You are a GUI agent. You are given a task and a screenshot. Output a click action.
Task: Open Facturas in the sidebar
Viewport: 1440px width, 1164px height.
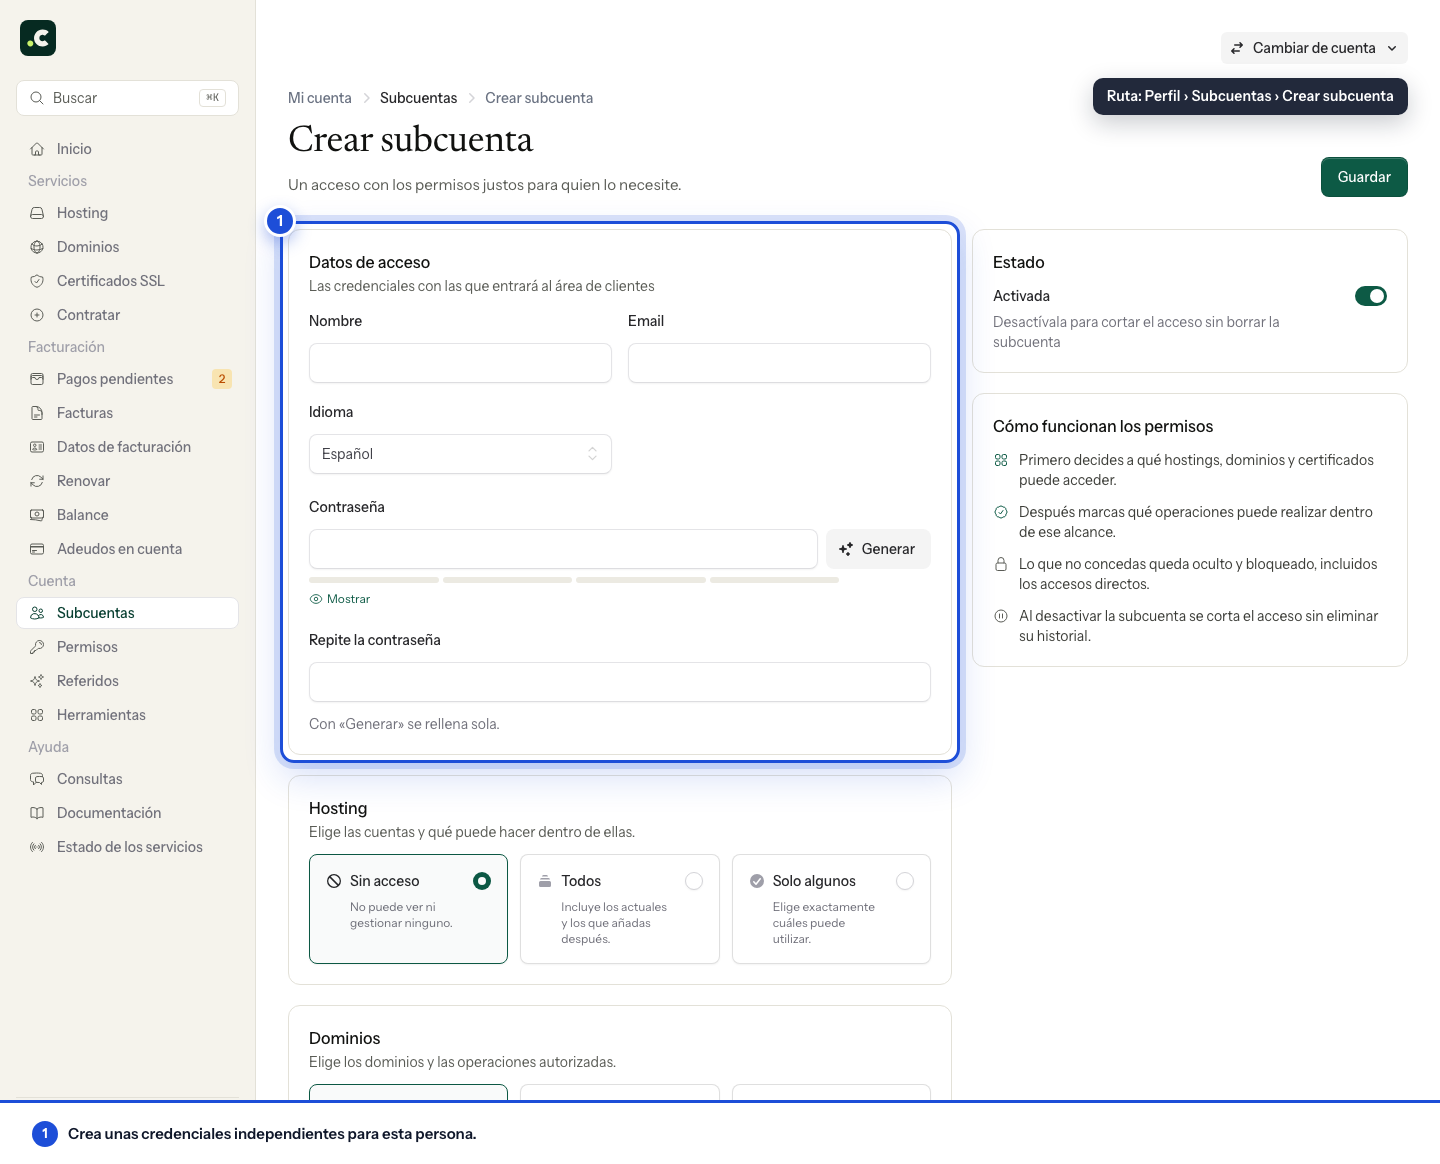(x=127, y=413)
